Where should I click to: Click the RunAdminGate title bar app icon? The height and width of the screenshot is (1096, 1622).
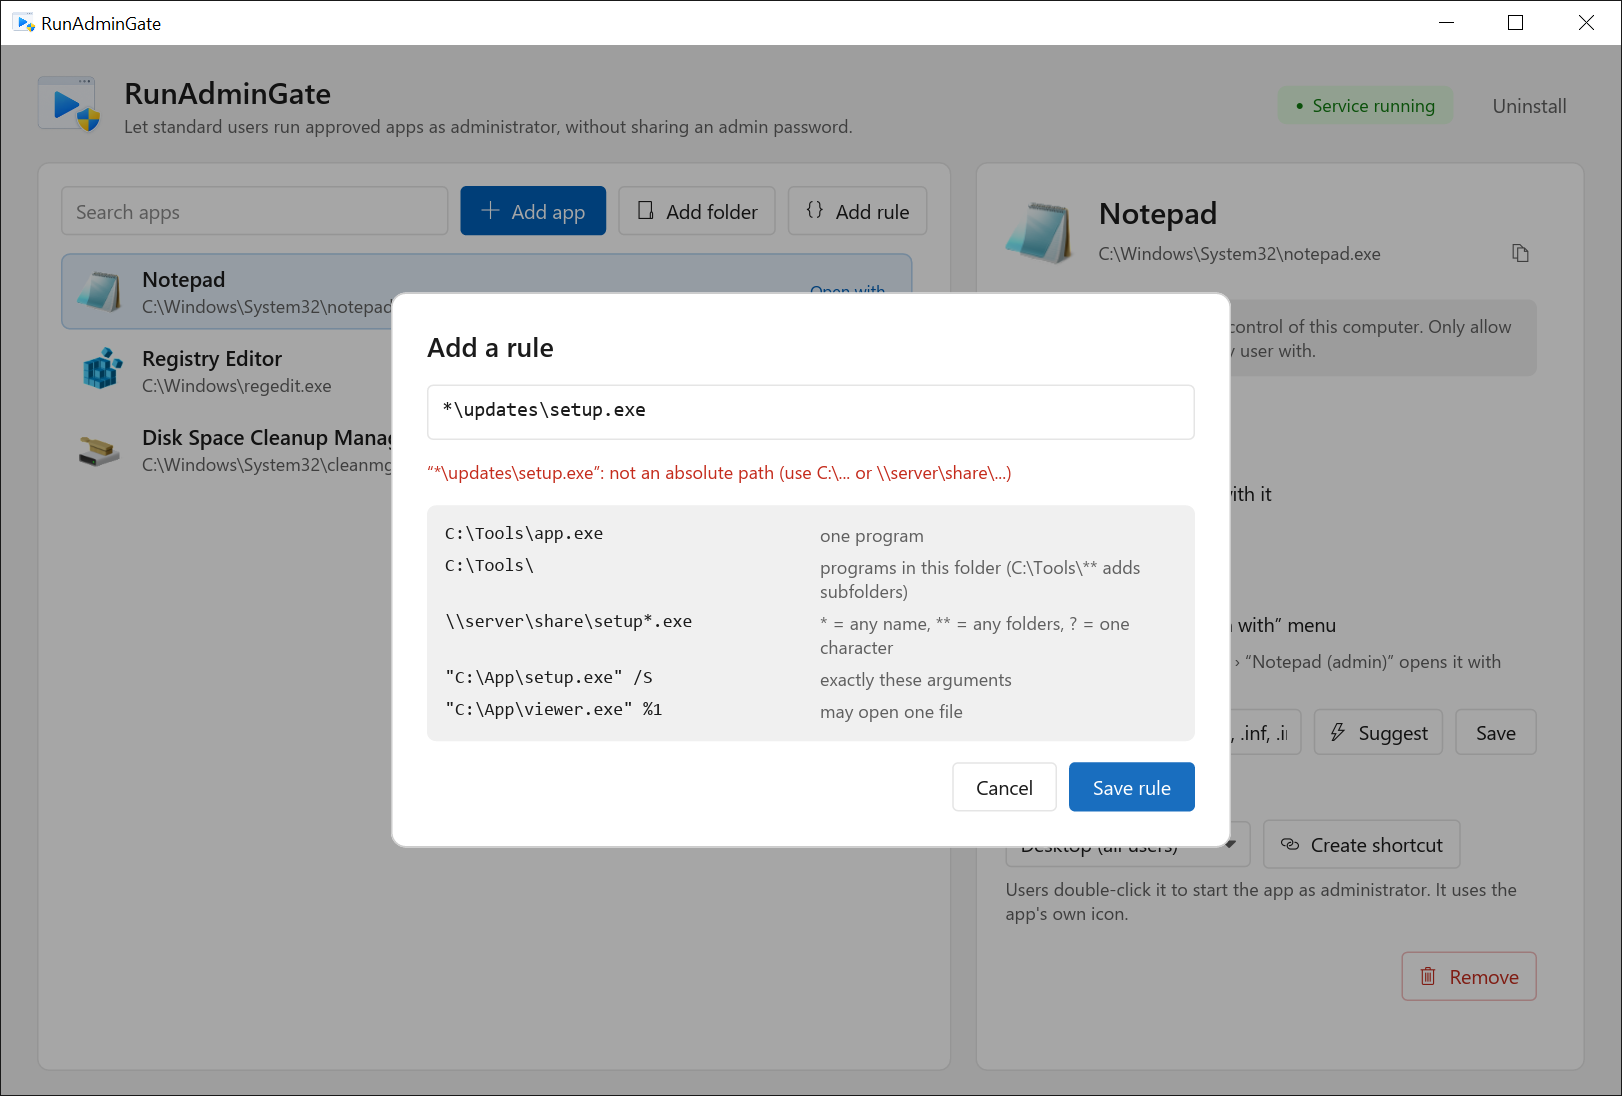24,23
